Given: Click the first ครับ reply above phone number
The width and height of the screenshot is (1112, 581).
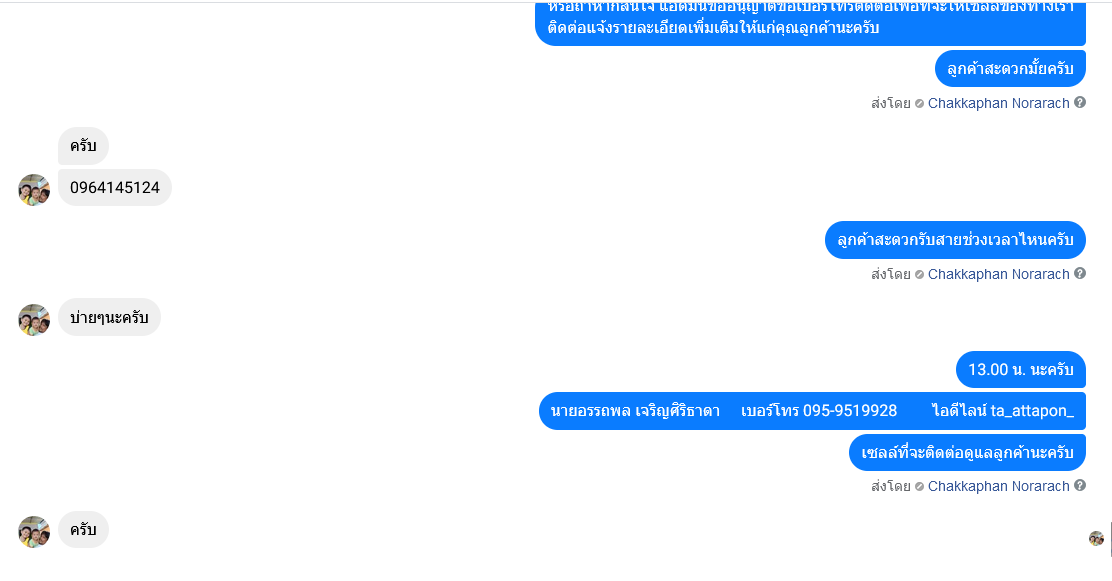Looking at the screenshot, I should (83, 145).
